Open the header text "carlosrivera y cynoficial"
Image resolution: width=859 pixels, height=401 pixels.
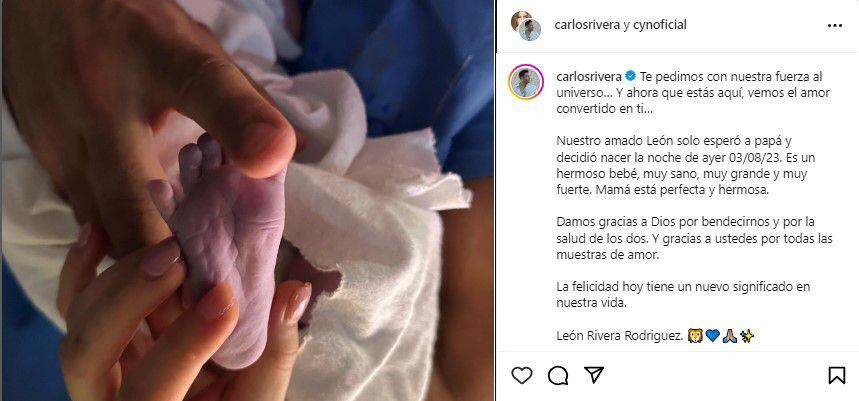[x=621, y=25]
